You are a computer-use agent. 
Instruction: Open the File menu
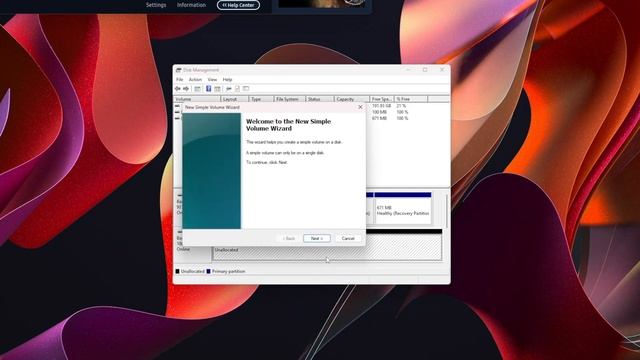pyautogui.click(x=180, y=80)
